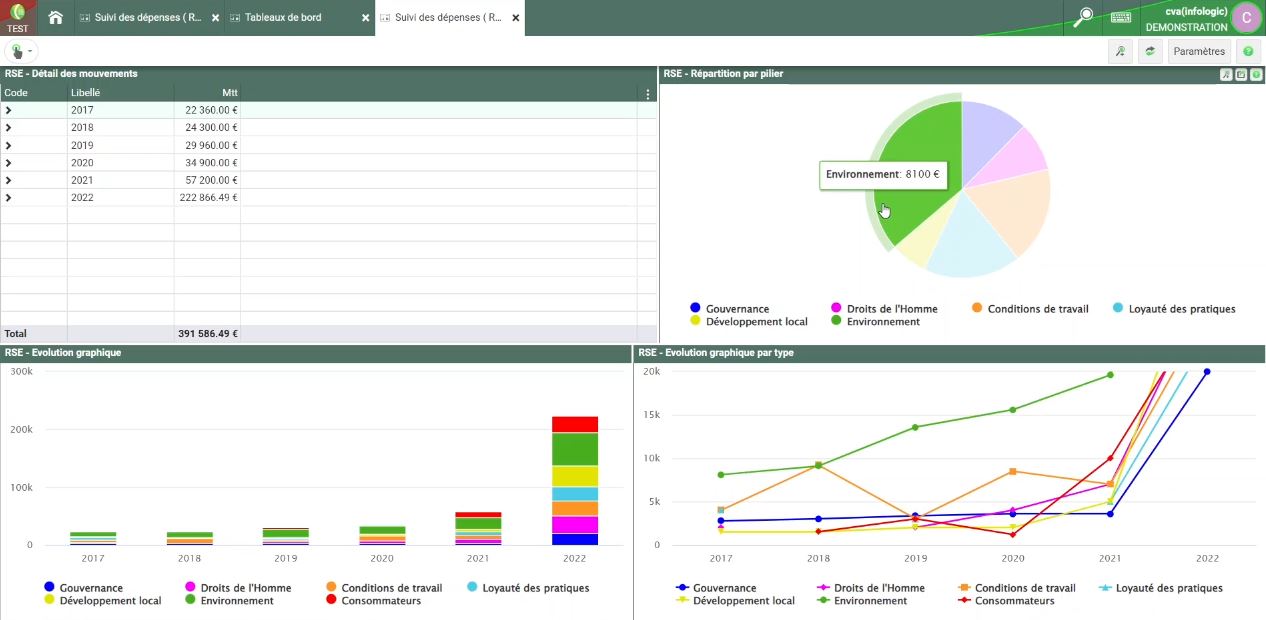1266x620 pixels.
Task: Toggle Environnement in the bar chart legend
Action: [229, 601]
